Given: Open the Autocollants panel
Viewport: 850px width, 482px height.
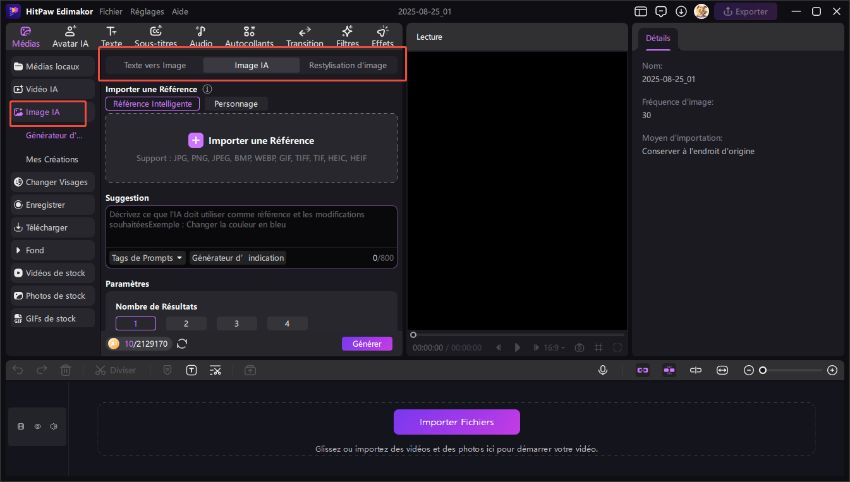Looking at the screenshot, I should [x=249, y=37].
